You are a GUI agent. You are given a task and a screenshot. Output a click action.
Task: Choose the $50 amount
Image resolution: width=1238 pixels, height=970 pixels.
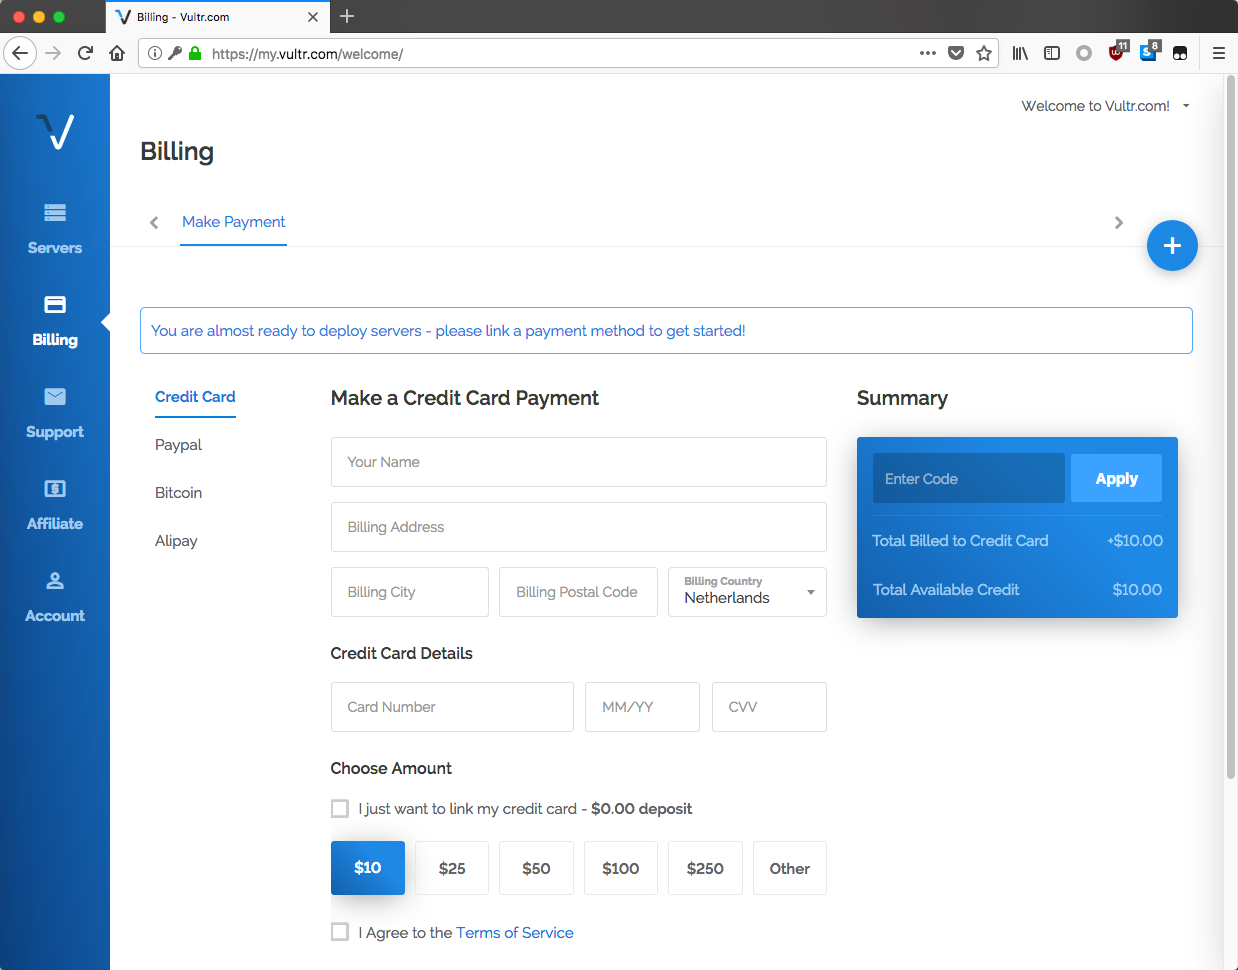coord(536,868)
